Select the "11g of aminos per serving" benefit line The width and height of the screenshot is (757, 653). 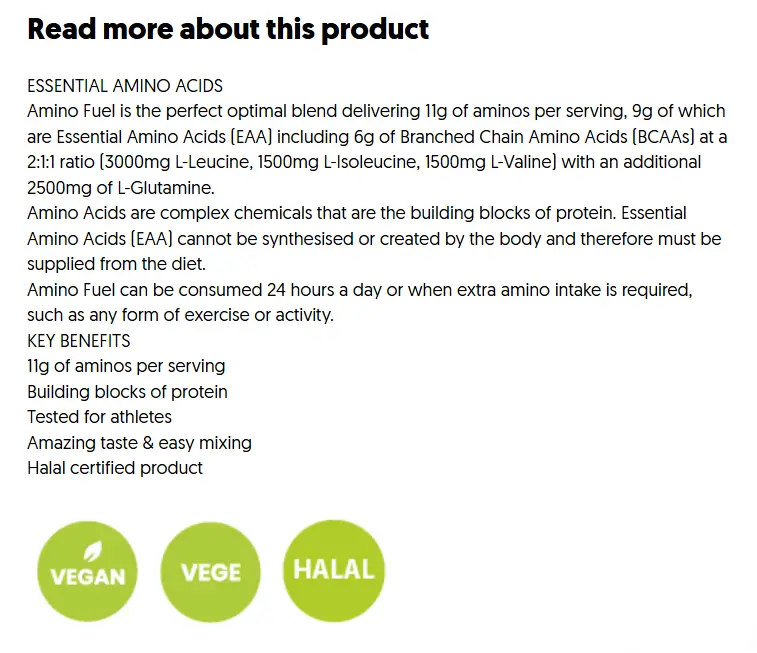pos(126,366)
